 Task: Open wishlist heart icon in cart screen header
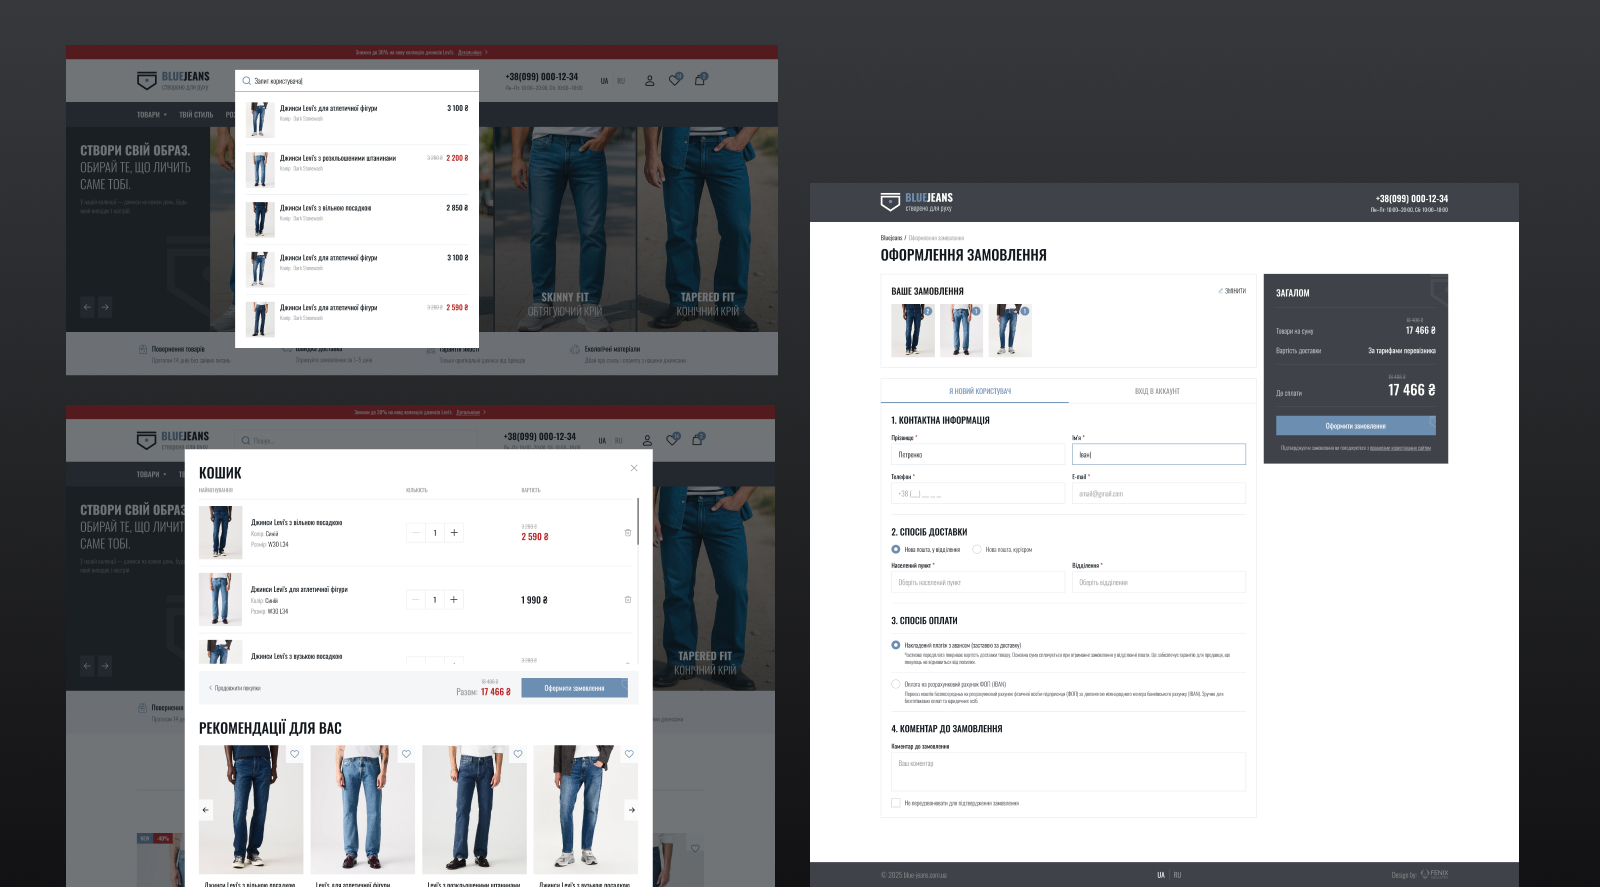click(x=673, y=439)
